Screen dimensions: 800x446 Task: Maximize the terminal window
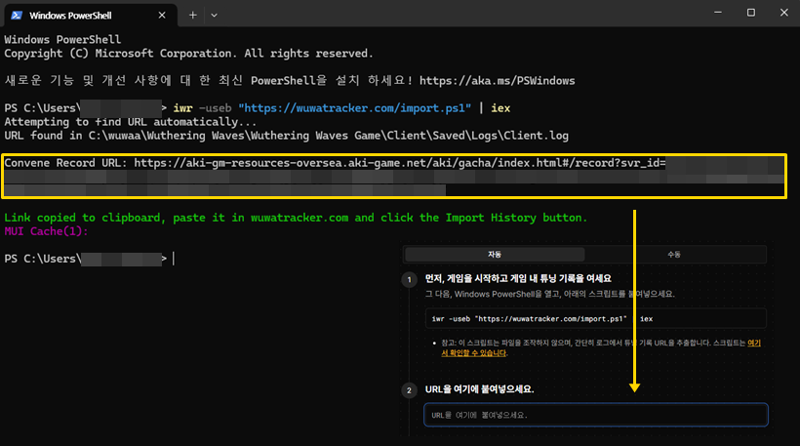pyautogui.click(x=751, y=12)
